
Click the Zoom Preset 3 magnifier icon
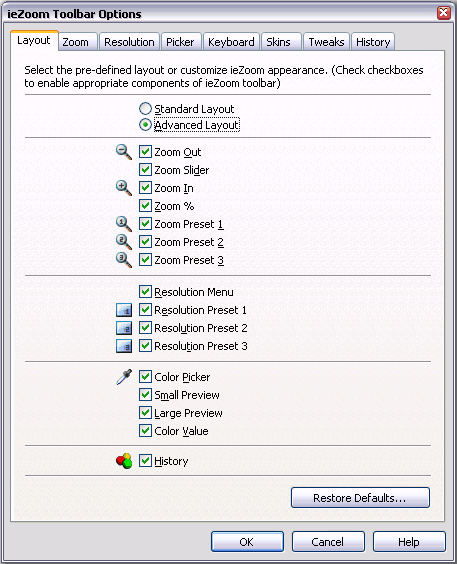[x=124, y=260]
